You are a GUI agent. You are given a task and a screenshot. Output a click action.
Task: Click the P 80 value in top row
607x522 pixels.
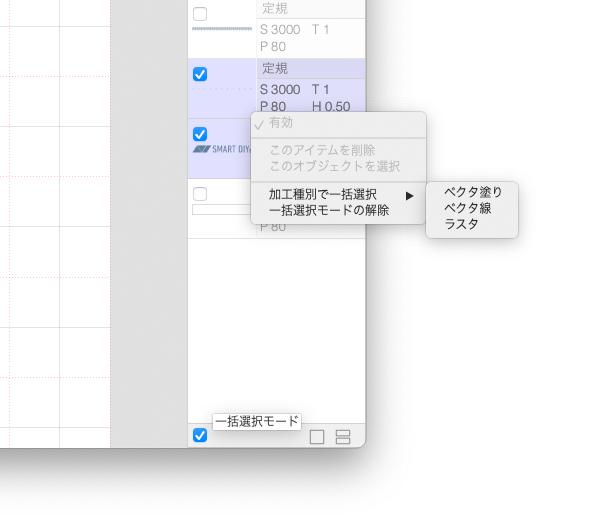pyautogui.click(x=273, y=46)
